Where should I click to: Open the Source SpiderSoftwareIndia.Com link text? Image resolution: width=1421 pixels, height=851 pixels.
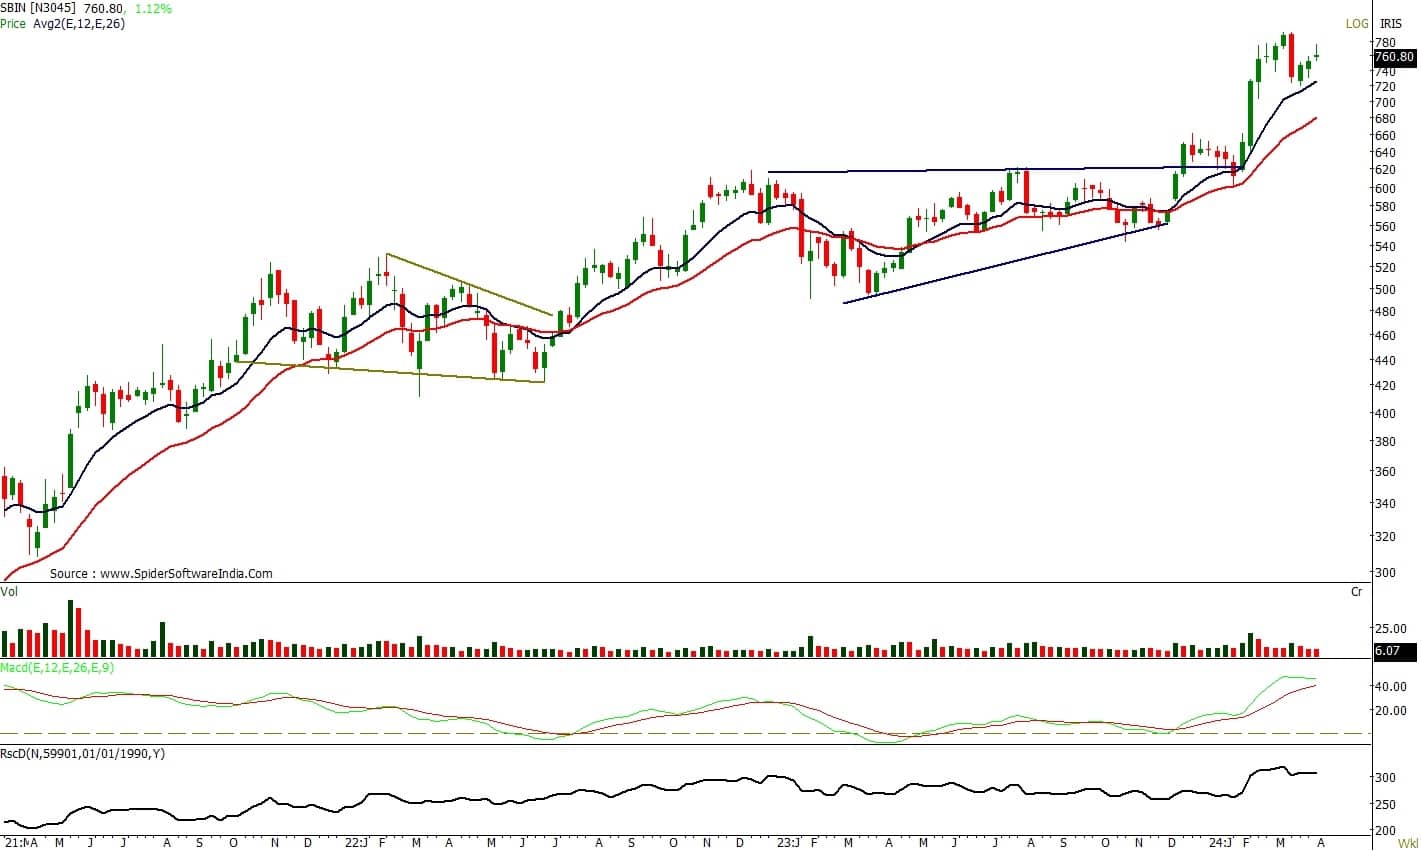pyautogui.click(x=161, y=574)
